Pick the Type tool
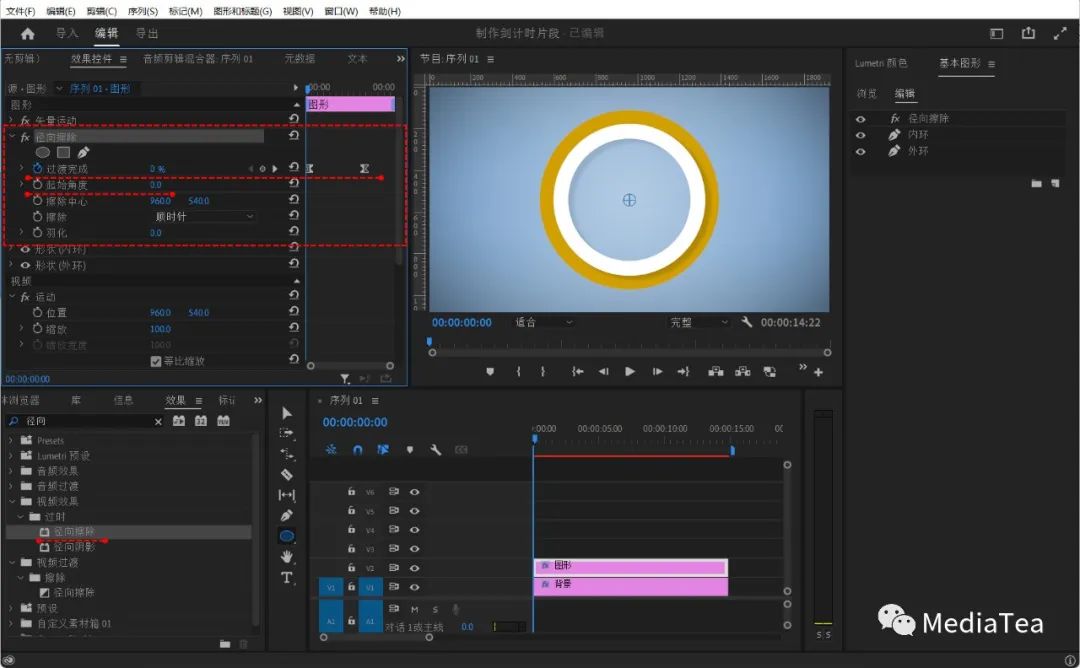 (x=287, y=577)
